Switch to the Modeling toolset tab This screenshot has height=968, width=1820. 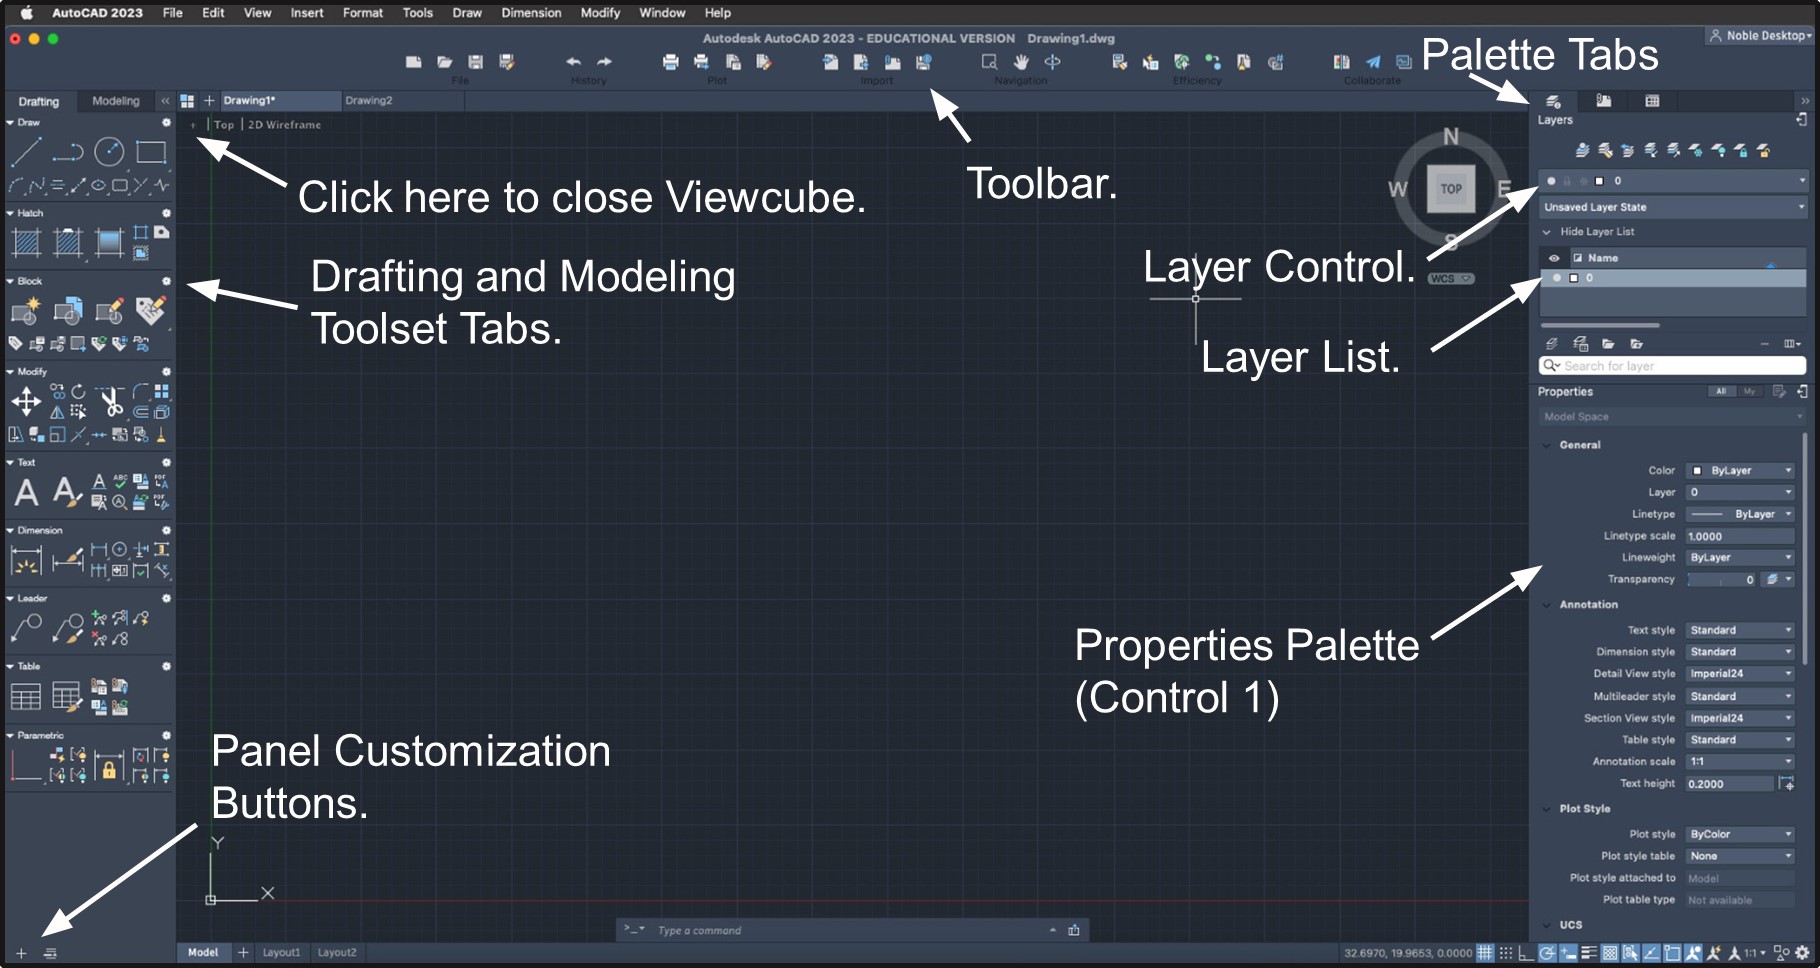coord(115,101)
